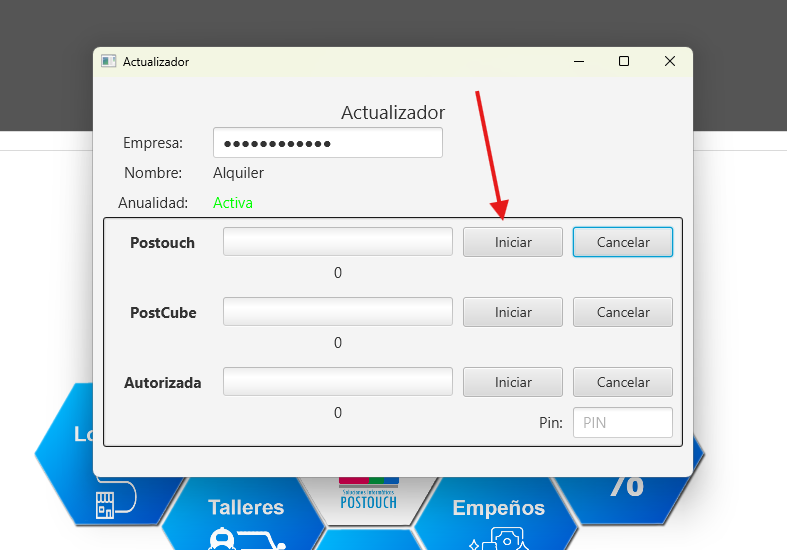787x550 pixels.
Task: Open the Talleres hexagon tile
Action: pos(246,512)
